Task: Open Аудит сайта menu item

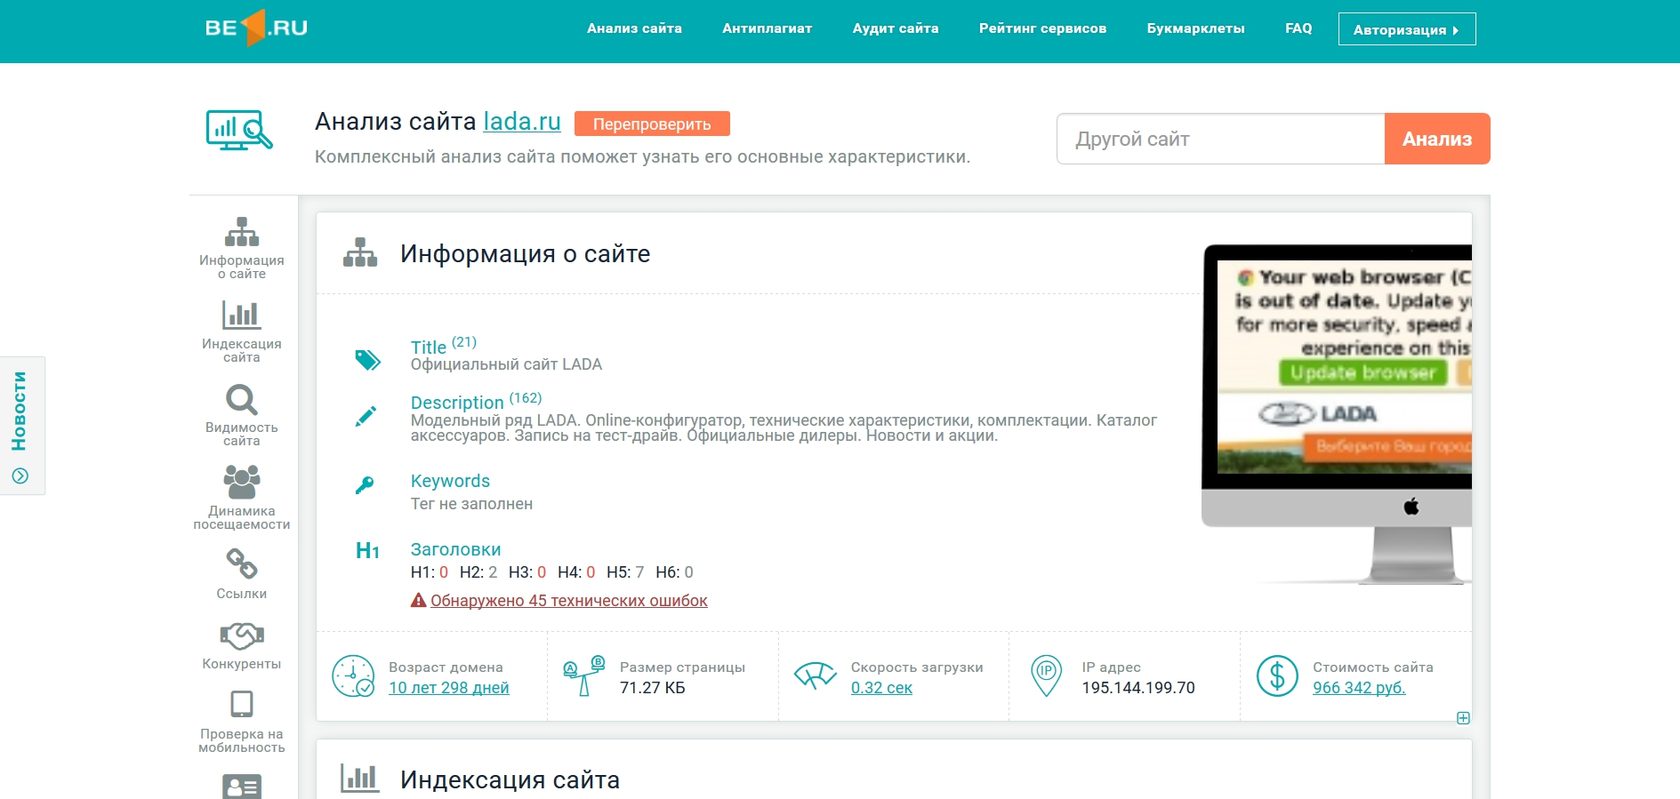Action: click(x=895, y=28)
